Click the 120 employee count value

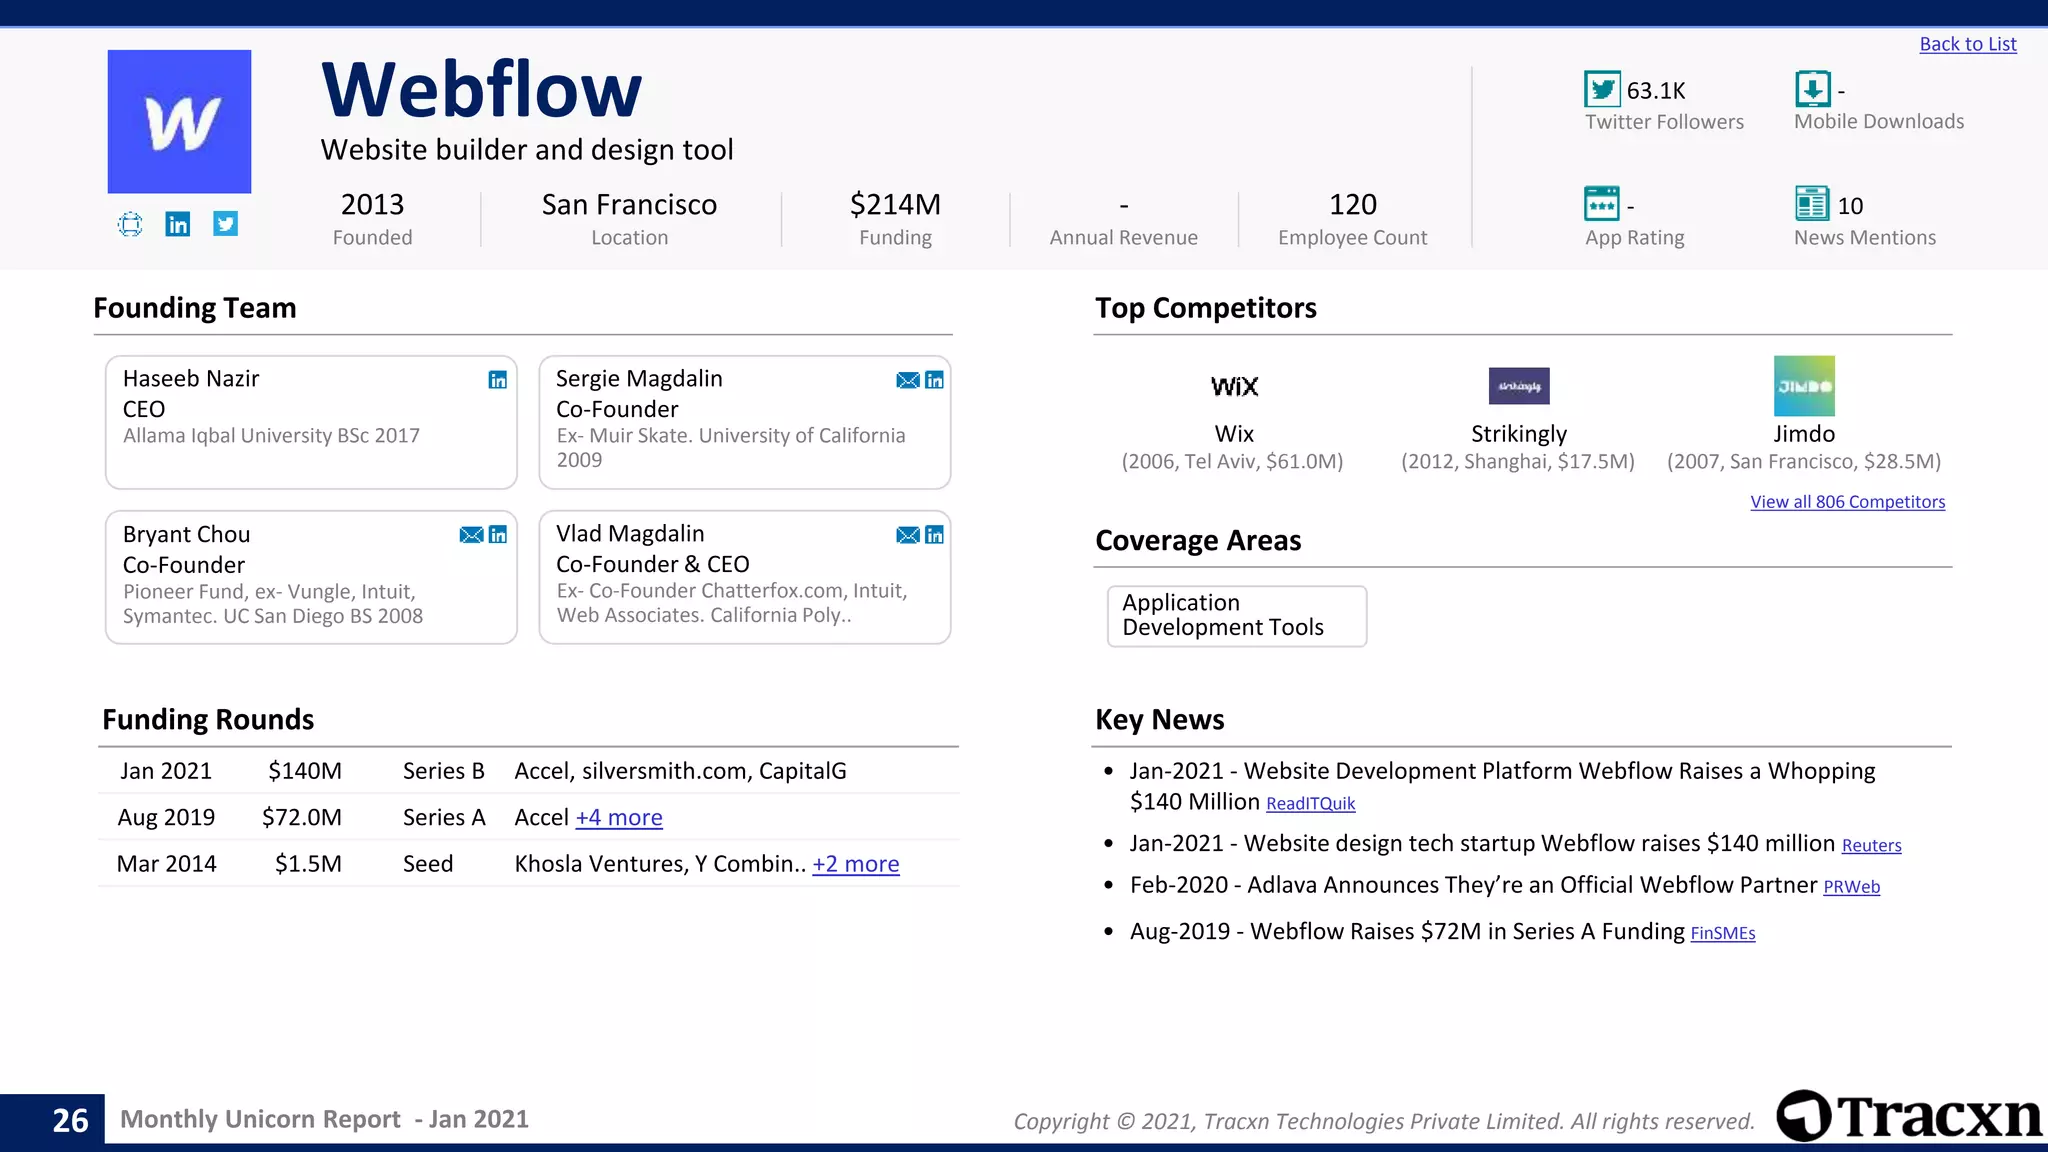(1353, 204)
